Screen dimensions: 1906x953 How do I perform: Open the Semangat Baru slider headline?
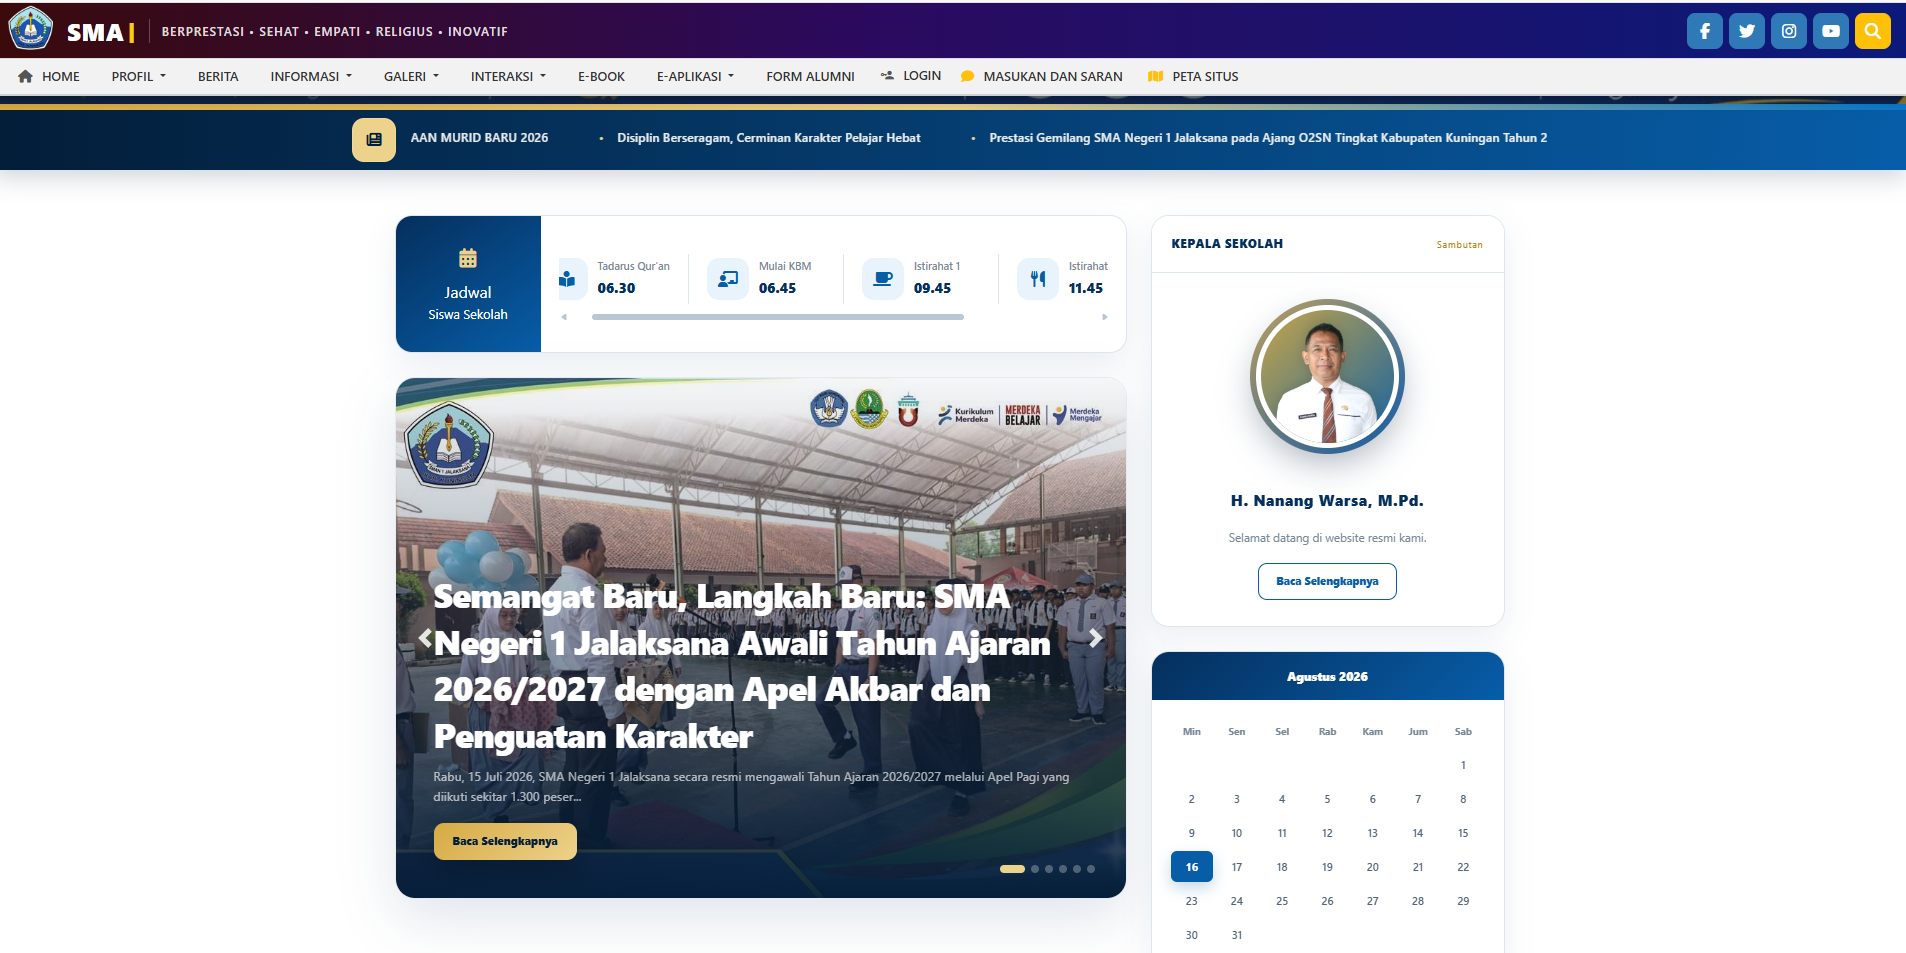point(742,666)
